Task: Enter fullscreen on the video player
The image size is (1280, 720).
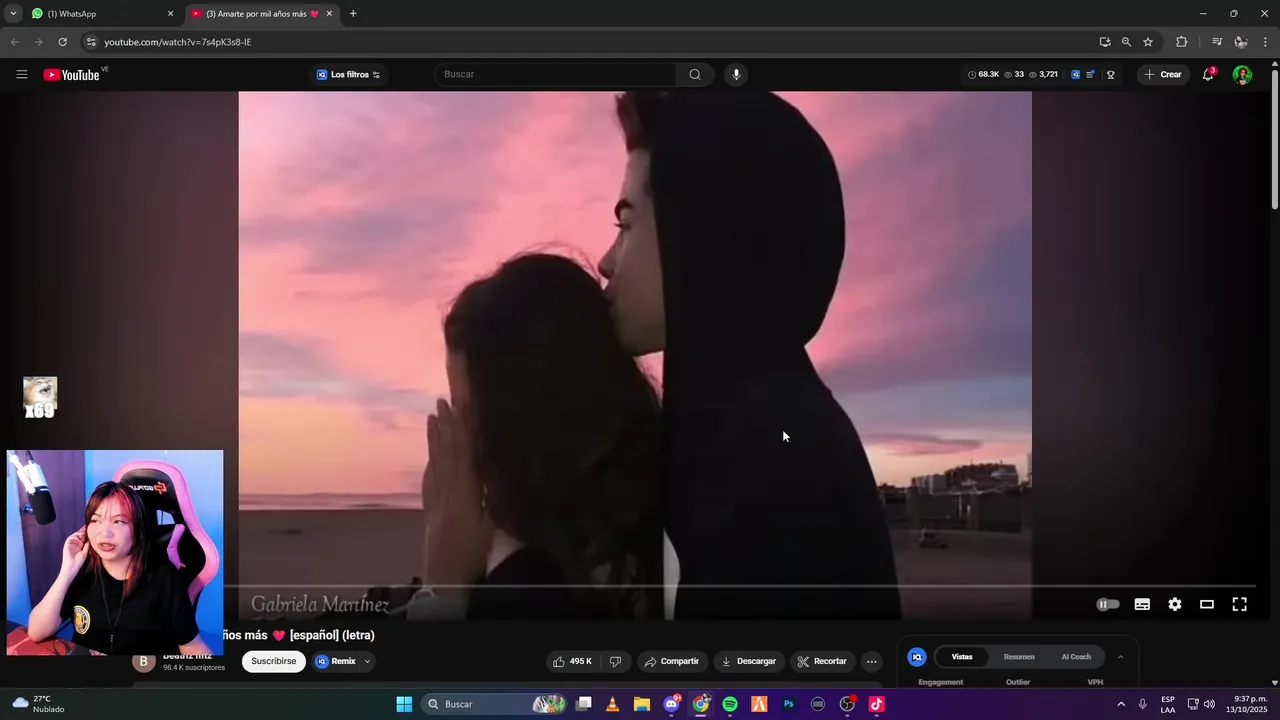Action: pyautogui.click(x=1239, y=604)
